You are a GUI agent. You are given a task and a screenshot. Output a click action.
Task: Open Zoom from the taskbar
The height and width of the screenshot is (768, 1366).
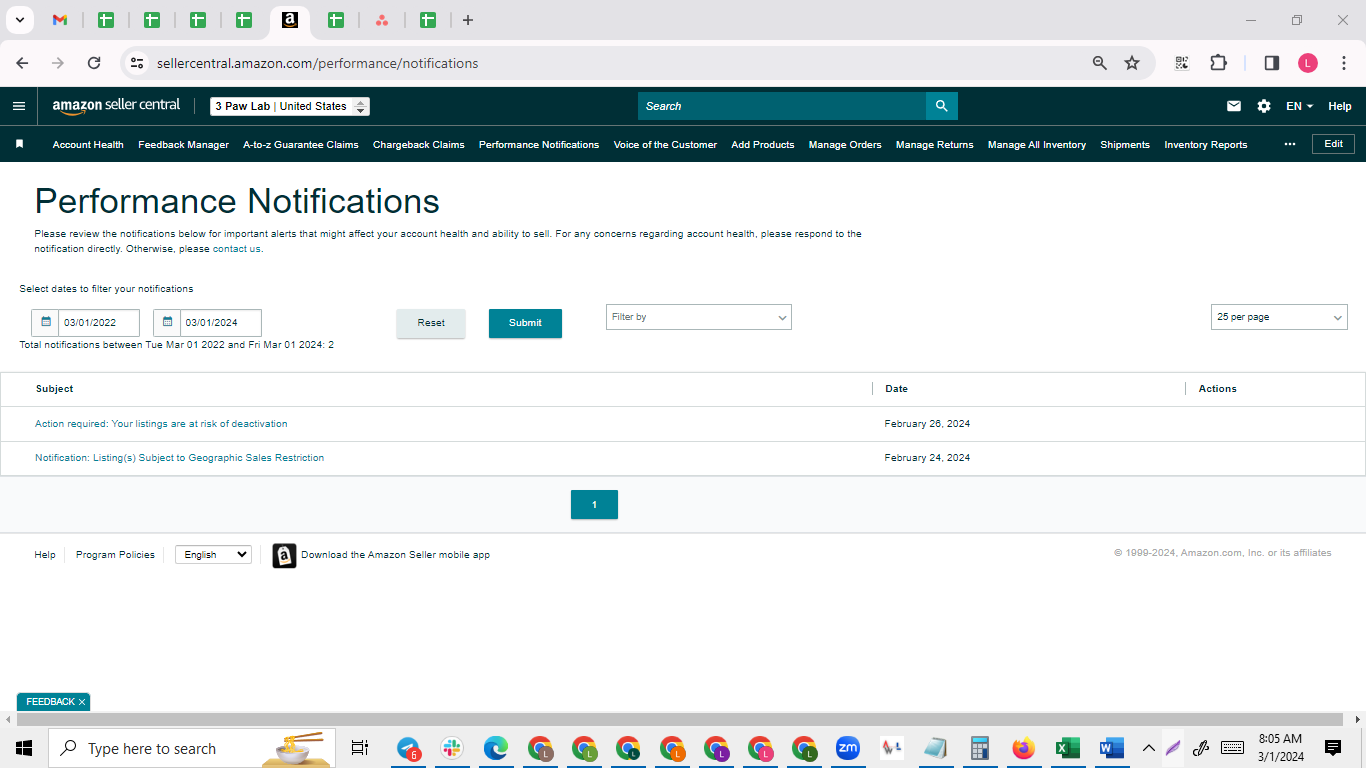click(x=848, y=748)
